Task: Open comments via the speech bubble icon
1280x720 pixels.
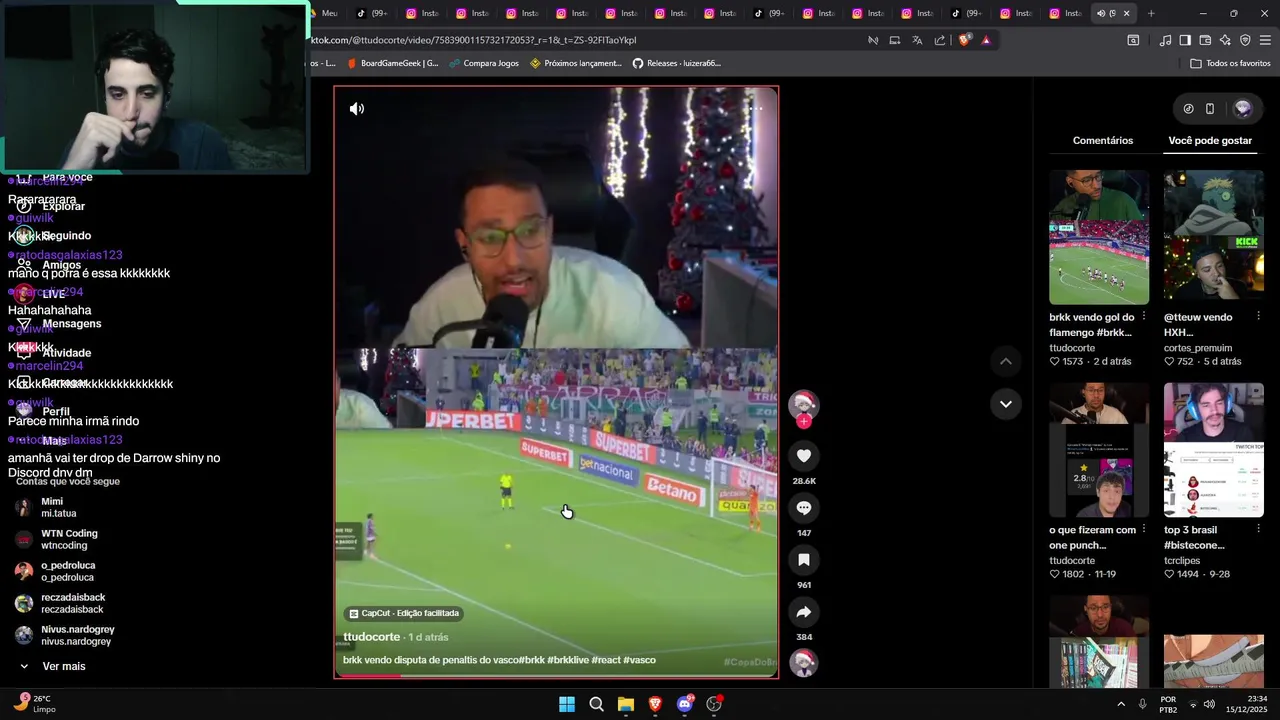Action: 804,508
